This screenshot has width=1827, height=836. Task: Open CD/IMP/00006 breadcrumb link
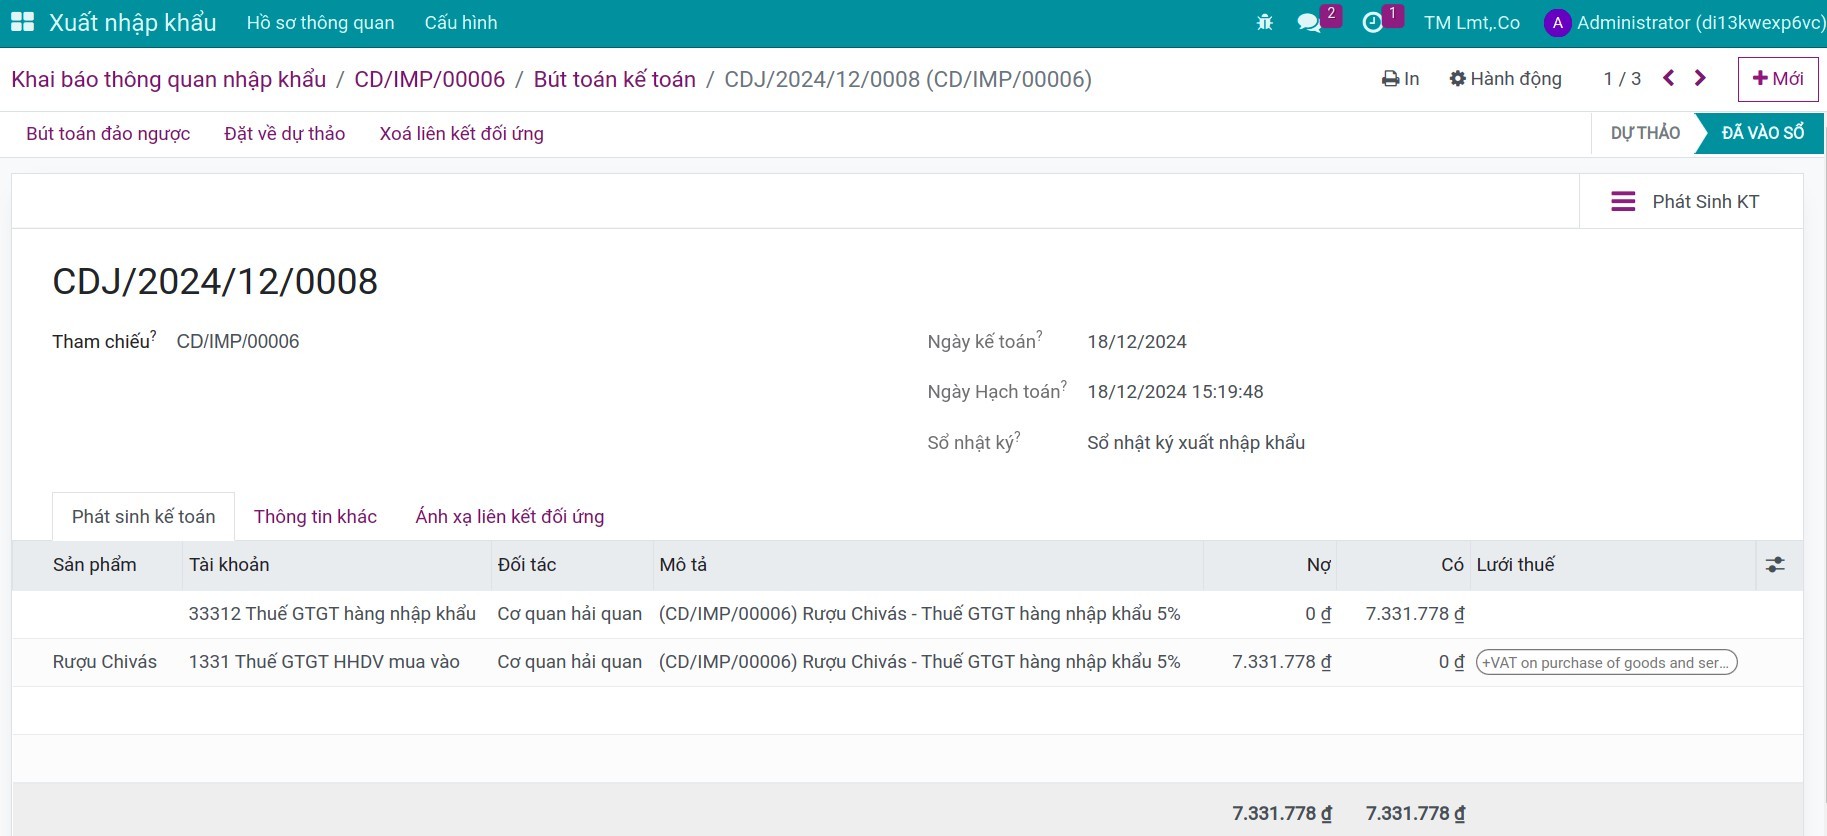tap(429, 80)
